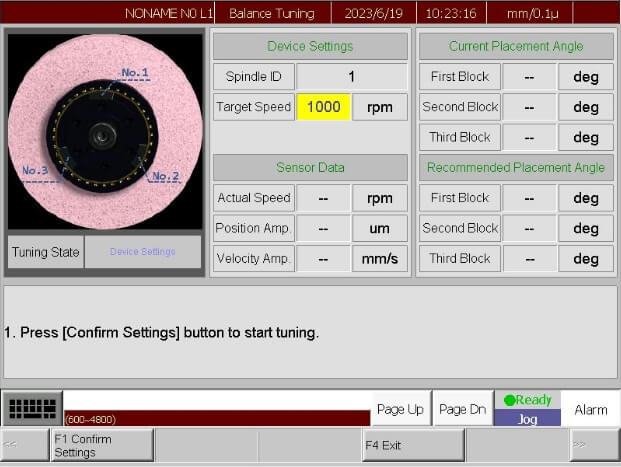Click the No.2 block label on wheel
Image resolution: width=621 pixels, height=467 pixels.
166,176
